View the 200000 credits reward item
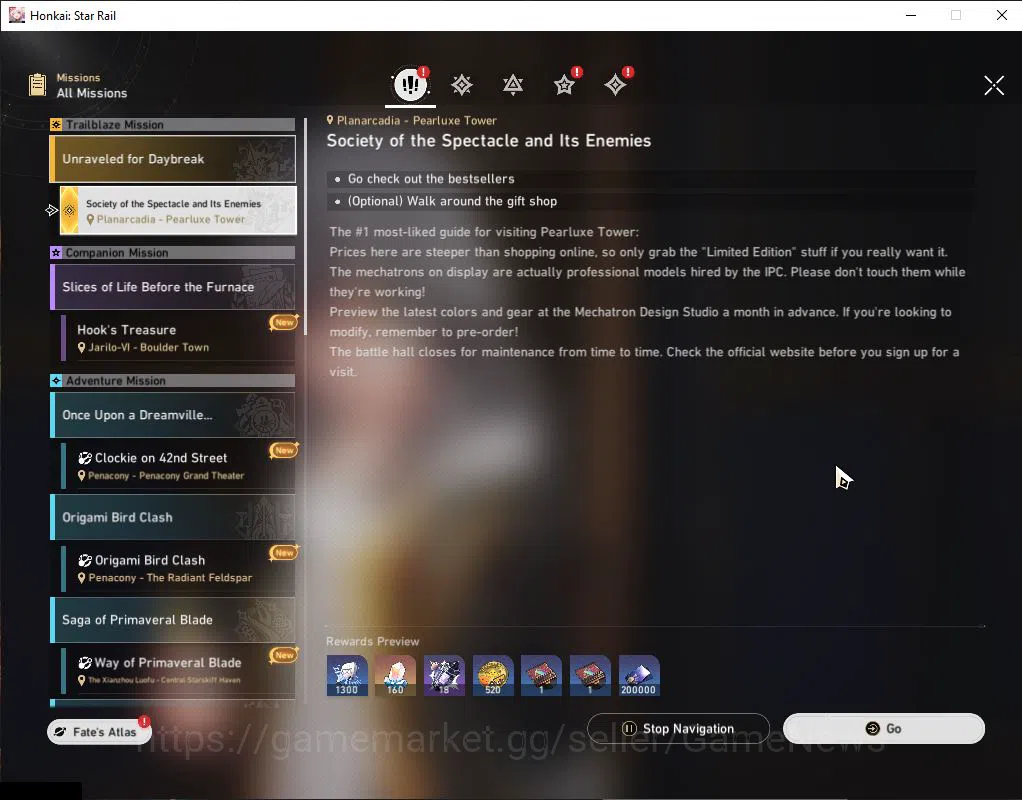 (639, 675)
